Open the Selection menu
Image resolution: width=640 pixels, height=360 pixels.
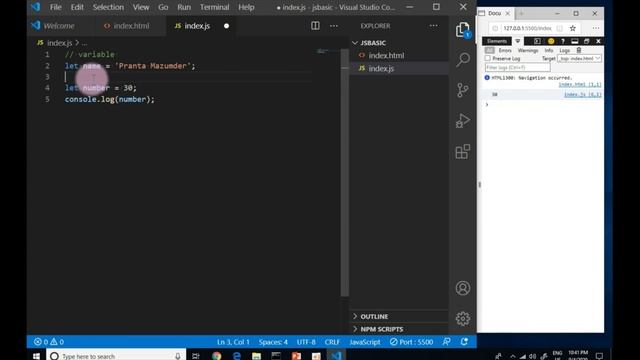108,7
